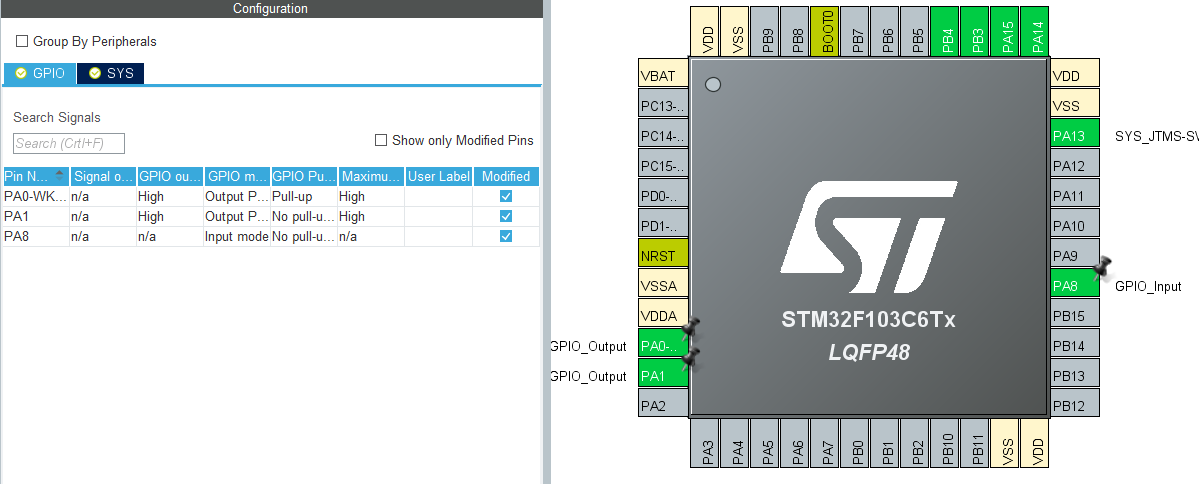Select the PA0-WK... row in the pin table
This screenshot has height=484, width=1199.
(271, 196)
